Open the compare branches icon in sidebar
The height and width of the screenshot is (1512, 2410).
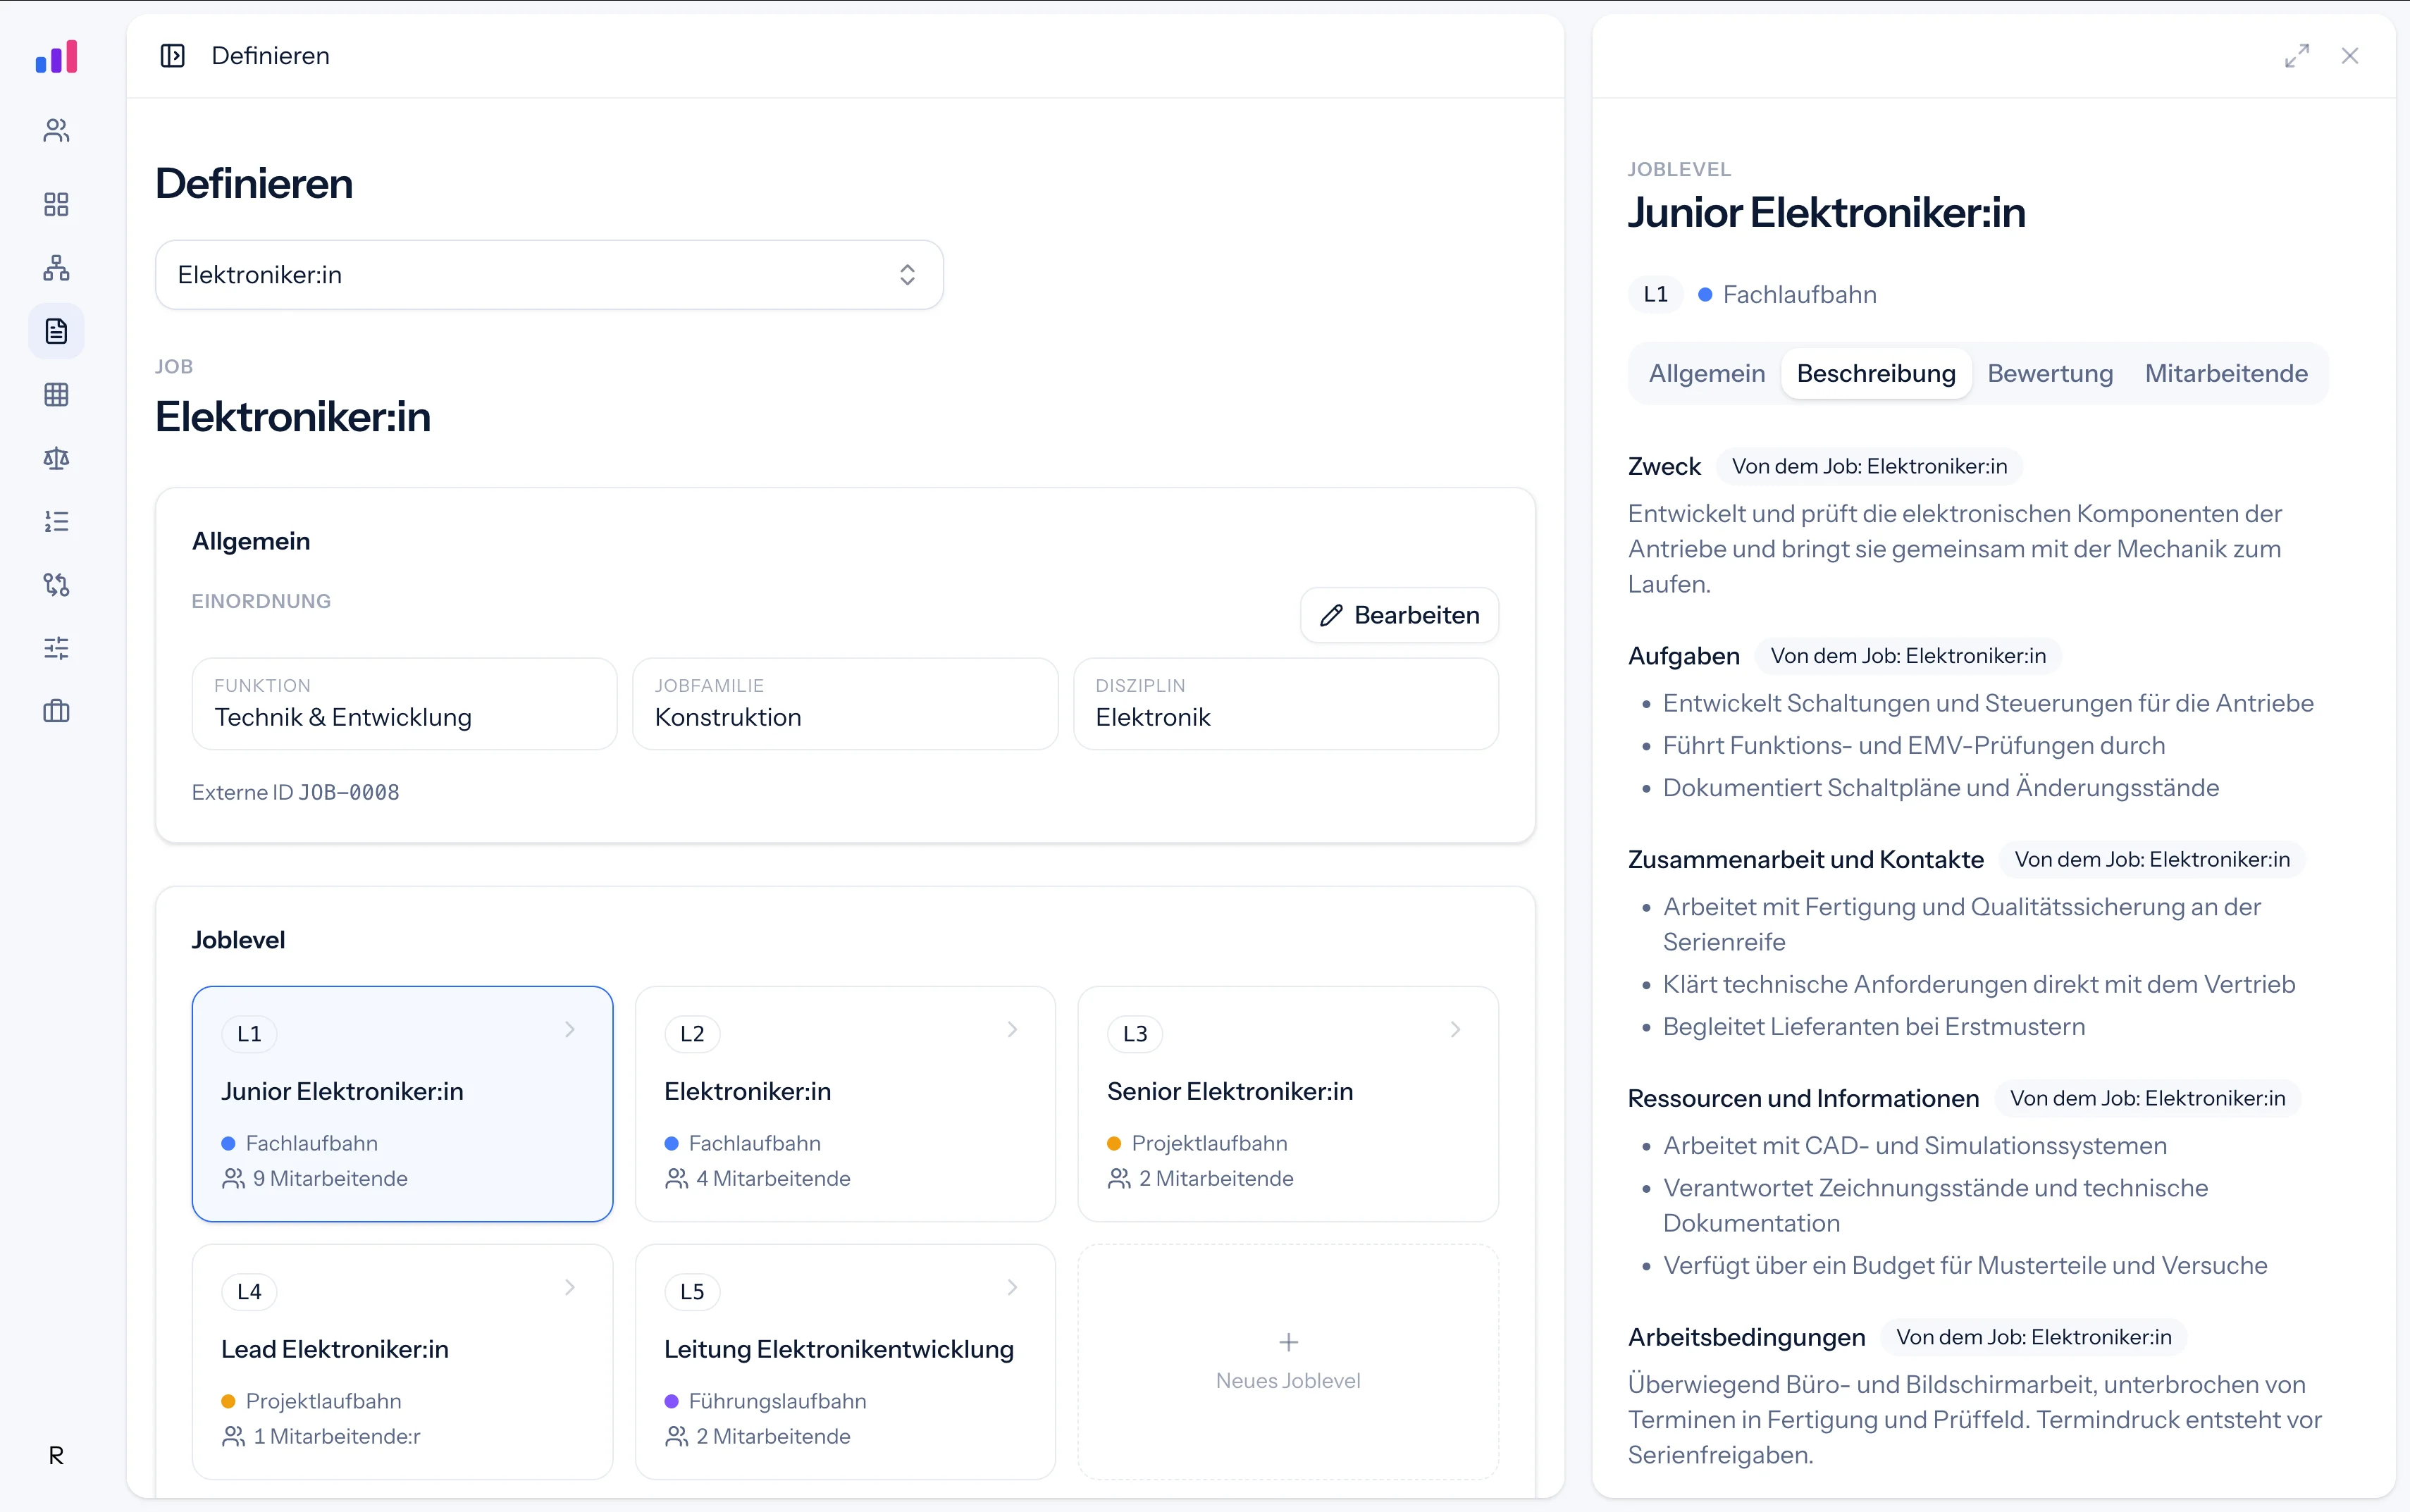56,584
